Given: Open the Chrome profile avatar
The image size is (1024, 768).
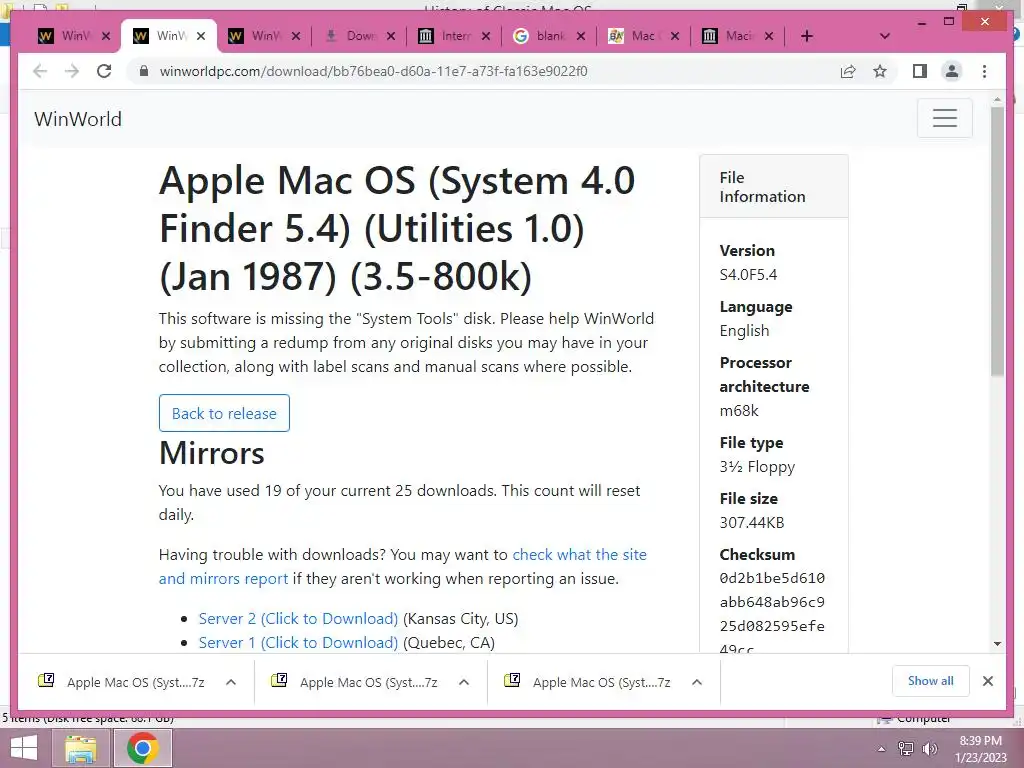Looking at the screenshot, I should [952, 71].
